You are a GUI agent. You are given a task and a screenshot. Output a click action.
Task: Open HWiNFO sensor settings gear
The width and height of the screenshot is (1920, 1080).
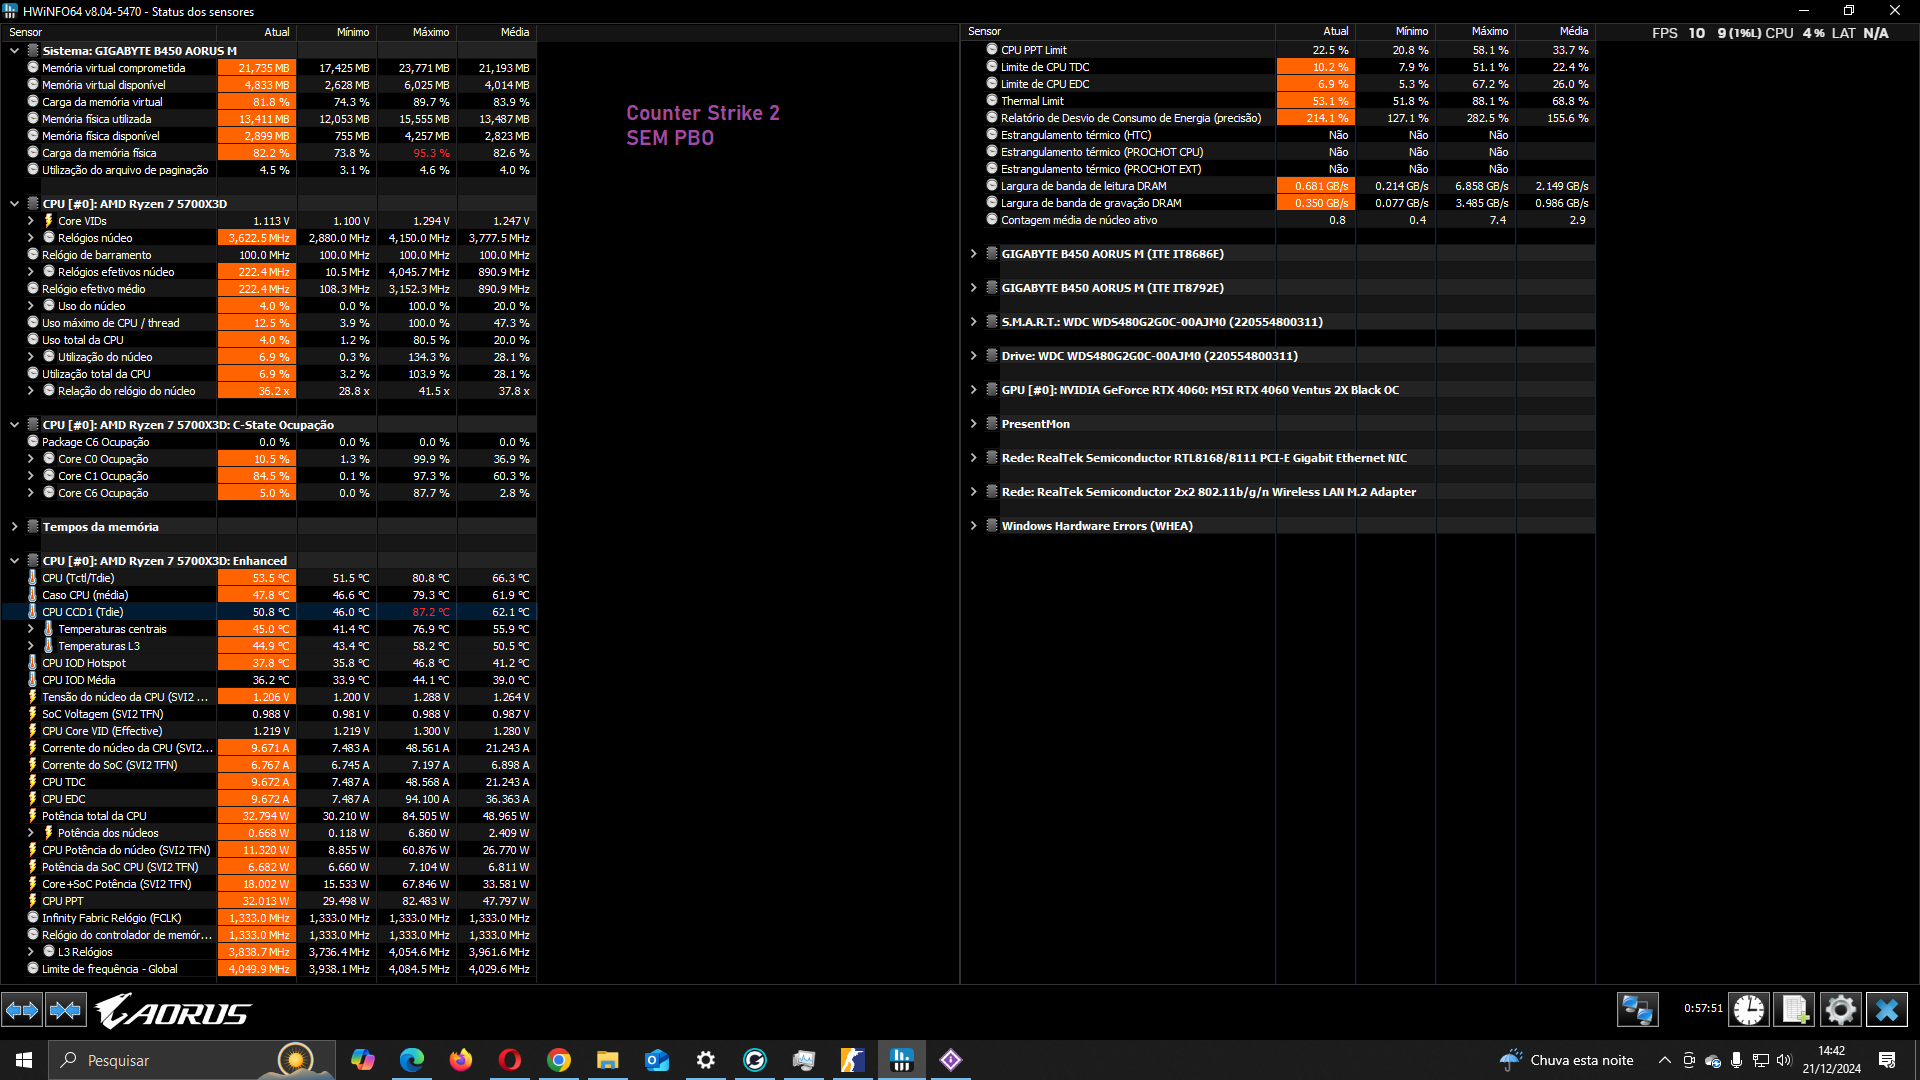point(1840,1010)
